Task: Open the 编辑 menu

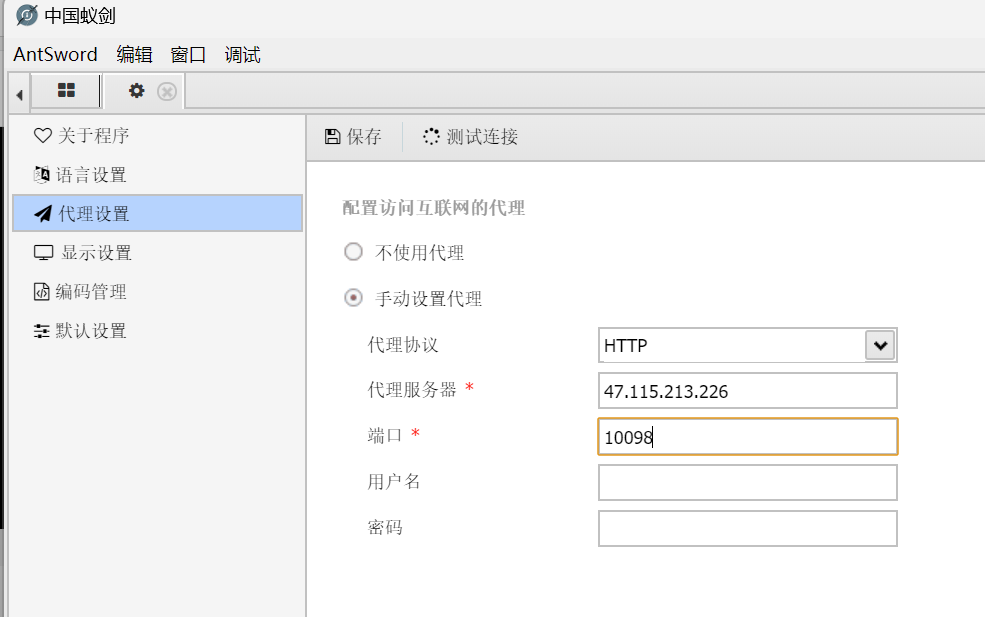Action: tap(134, 55)
